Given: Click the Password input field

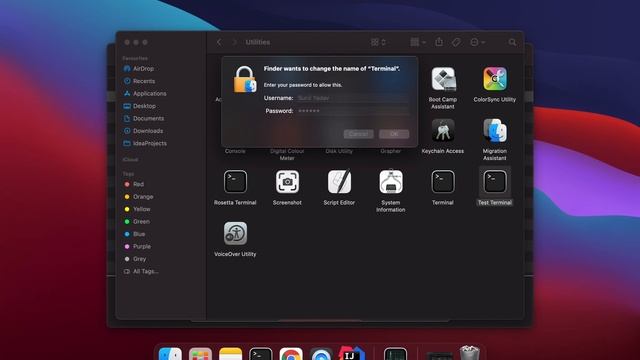Looking at the screenshot, I should coord(353,111).
